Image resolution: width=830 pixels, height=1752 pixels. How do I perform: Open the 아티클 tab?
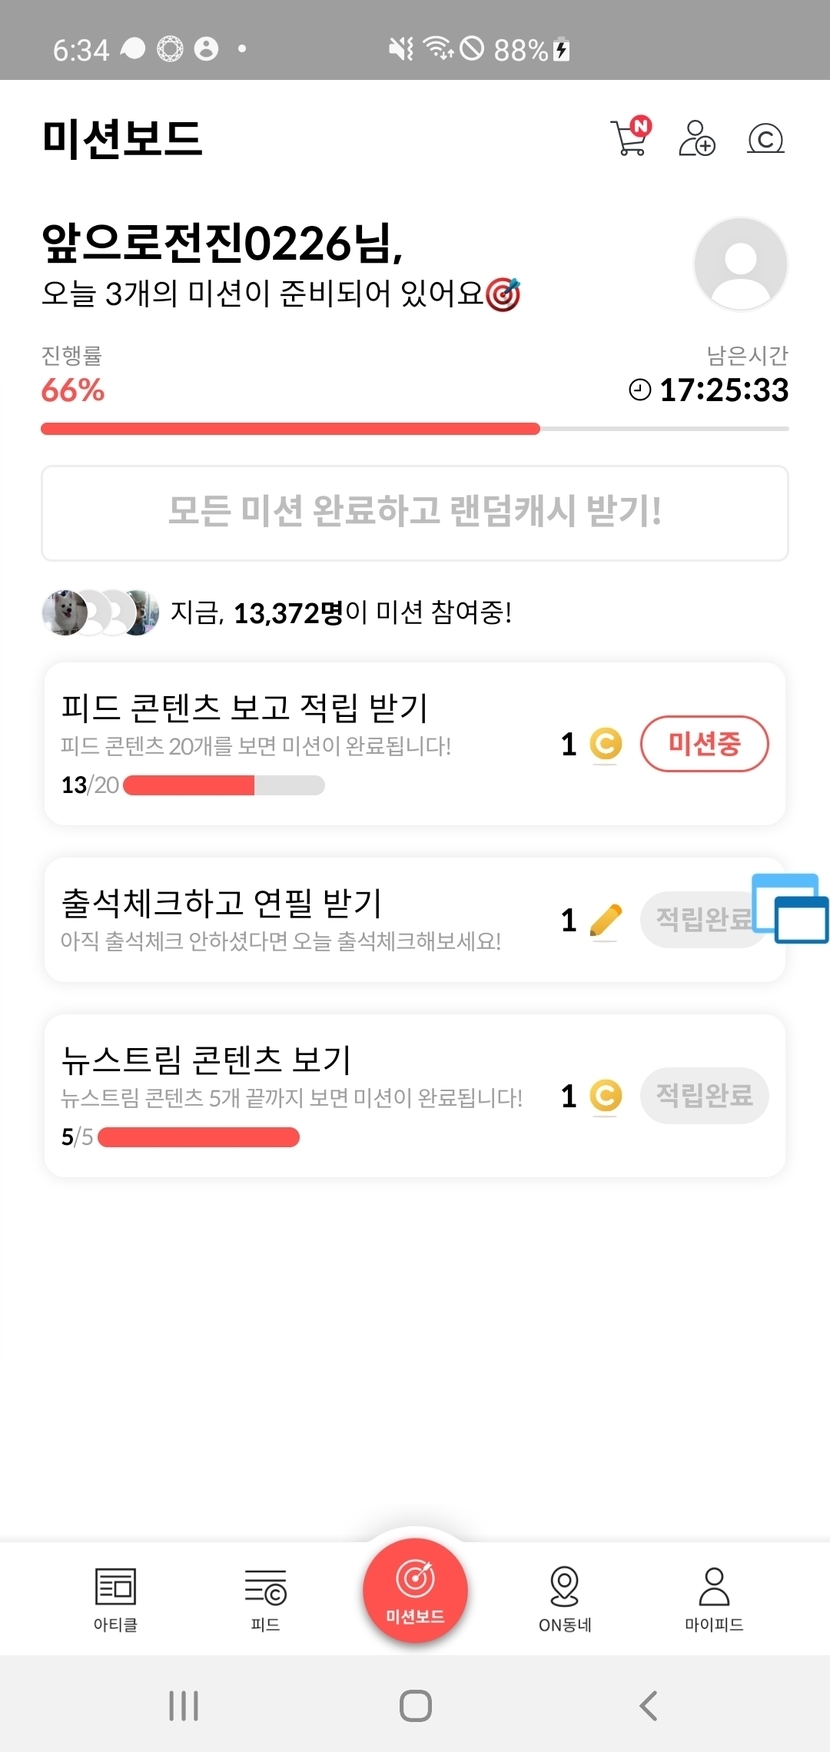115,1598
